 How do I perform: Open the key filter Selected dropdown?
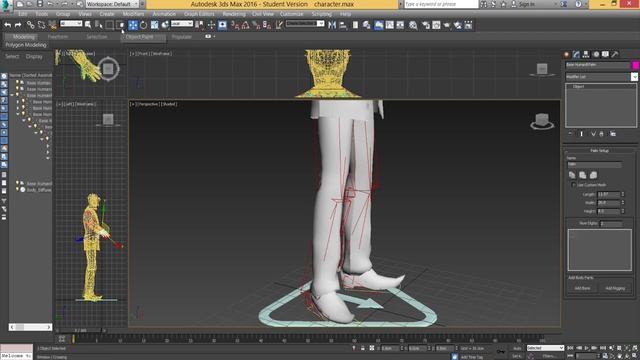(545, 348)
